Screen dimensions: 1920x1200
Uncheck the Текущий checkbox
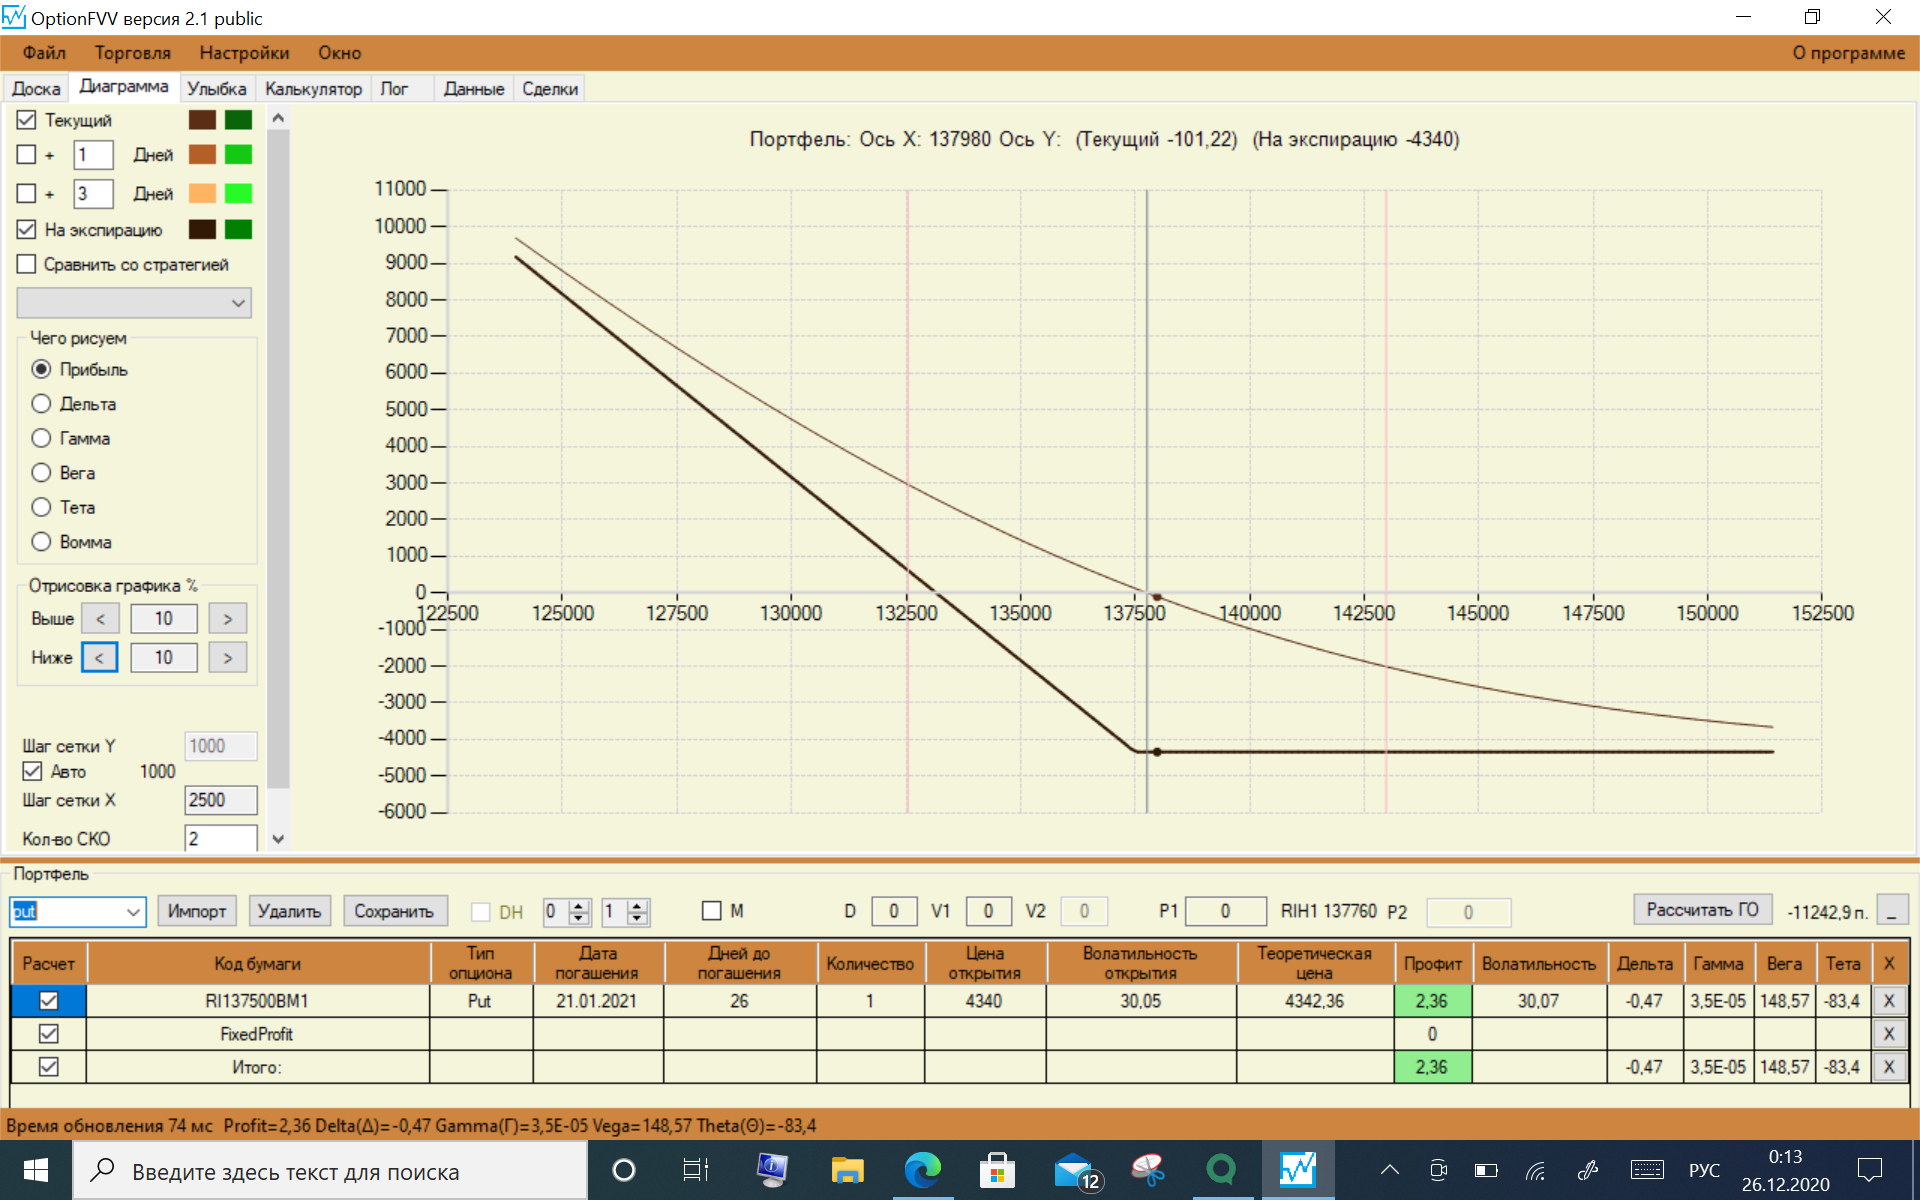pos(27,120)
